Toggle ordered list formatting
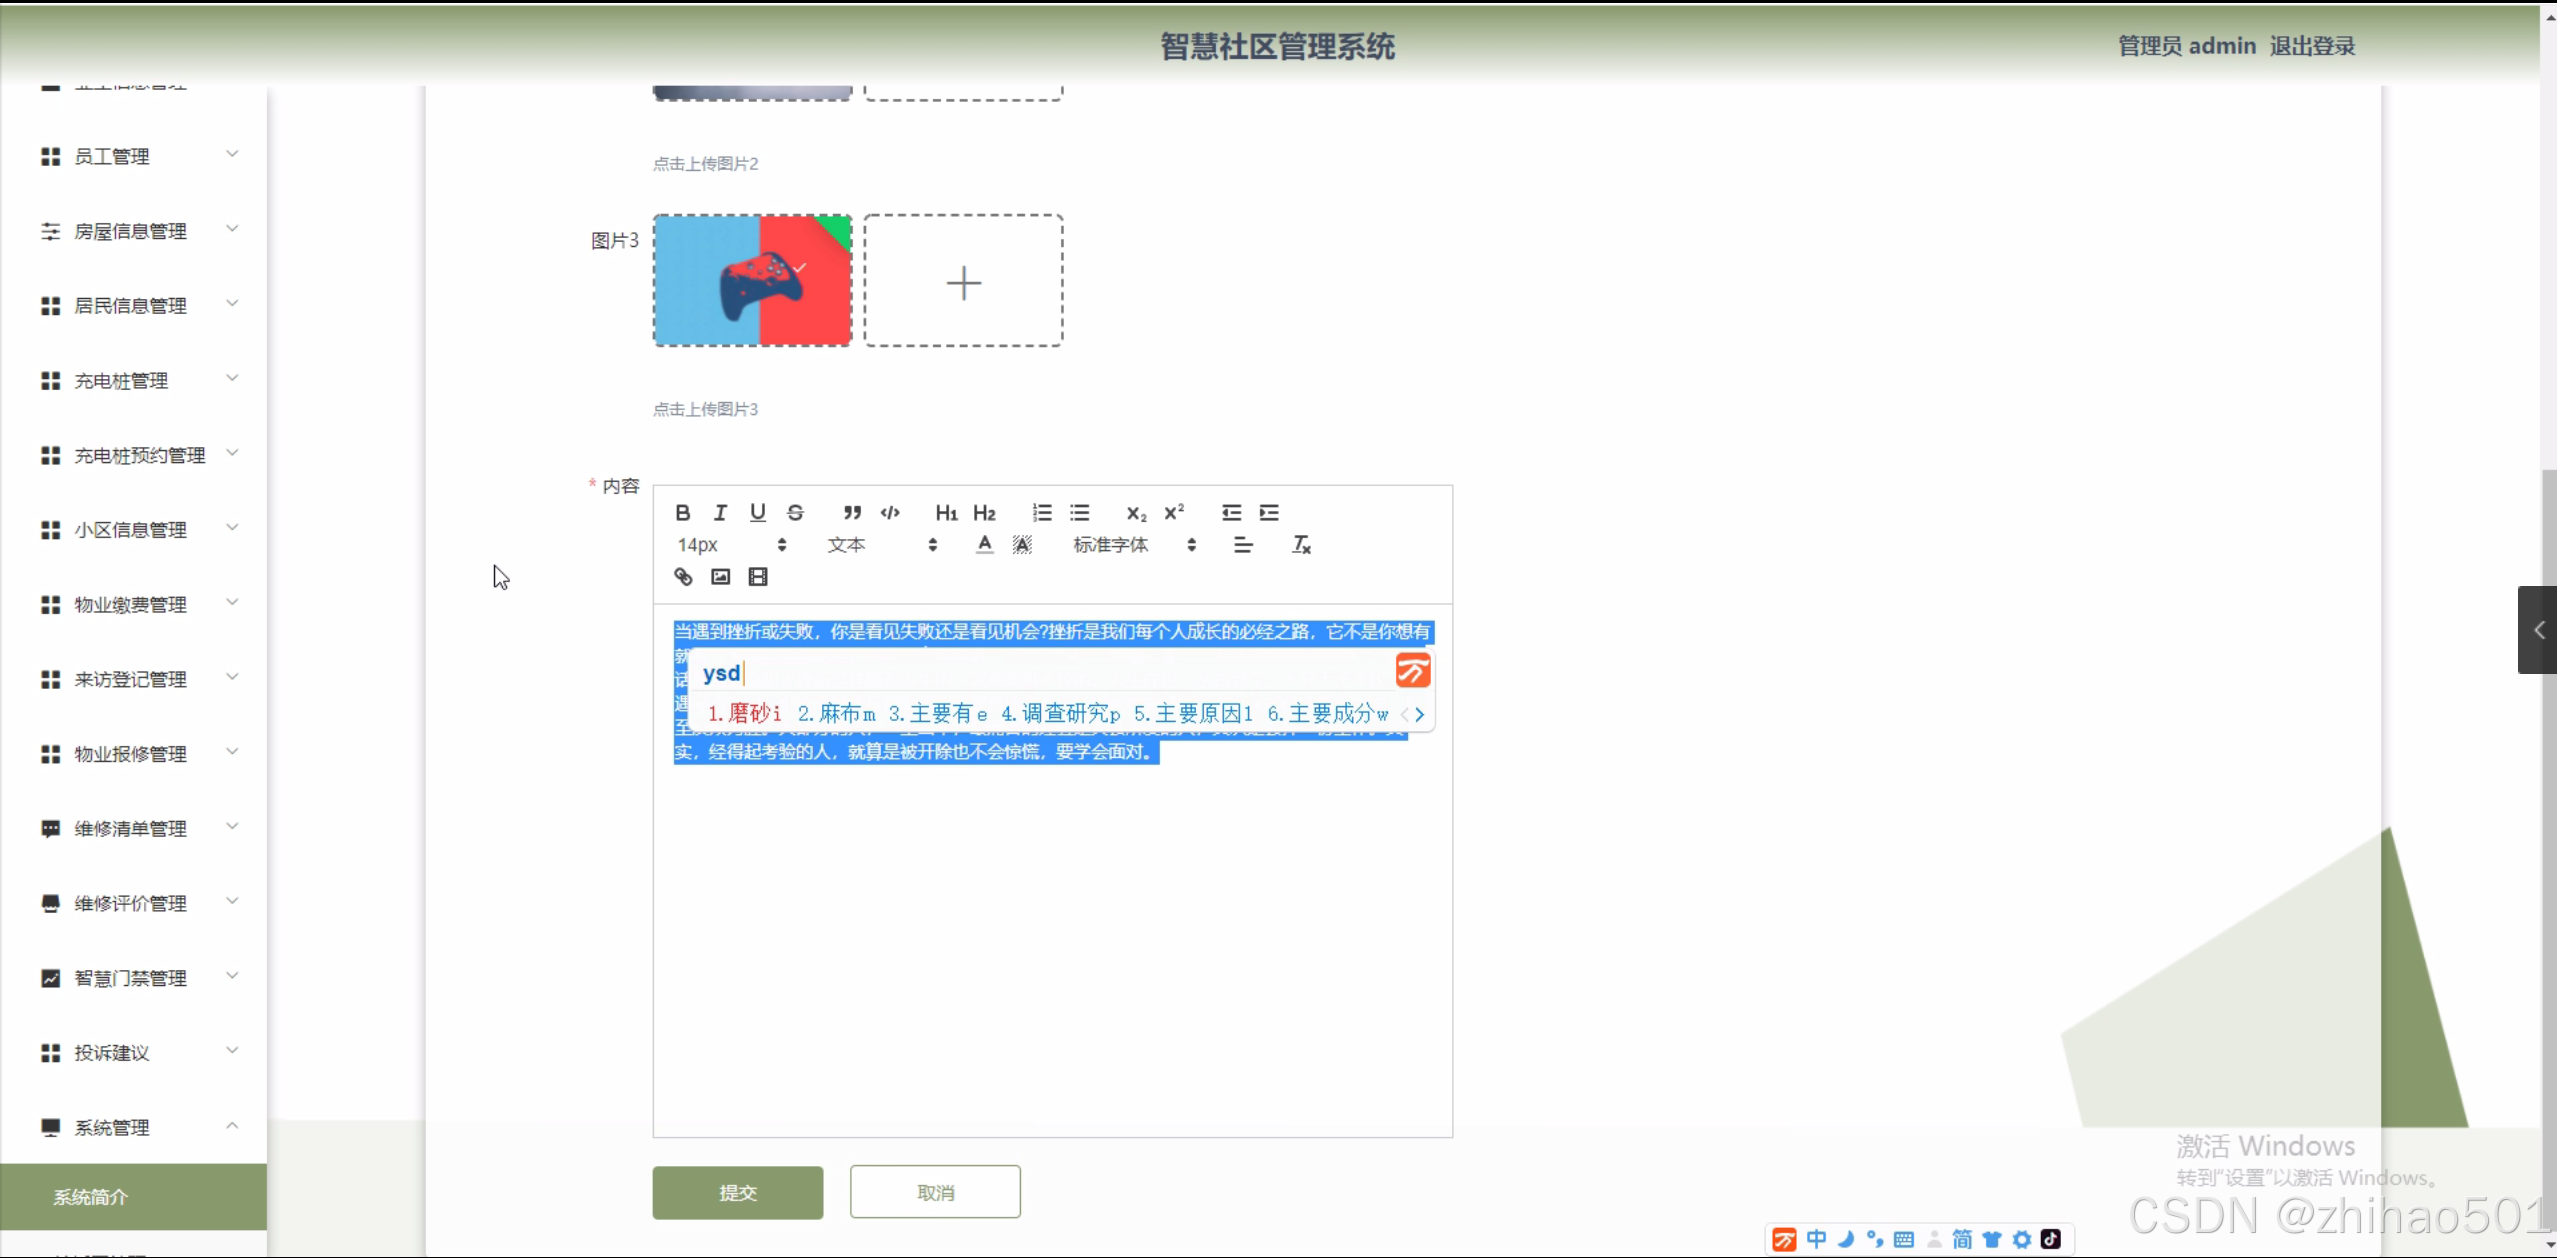Image resolution: width=2557 pixels, height=1258 pixels. (1042, 513)
